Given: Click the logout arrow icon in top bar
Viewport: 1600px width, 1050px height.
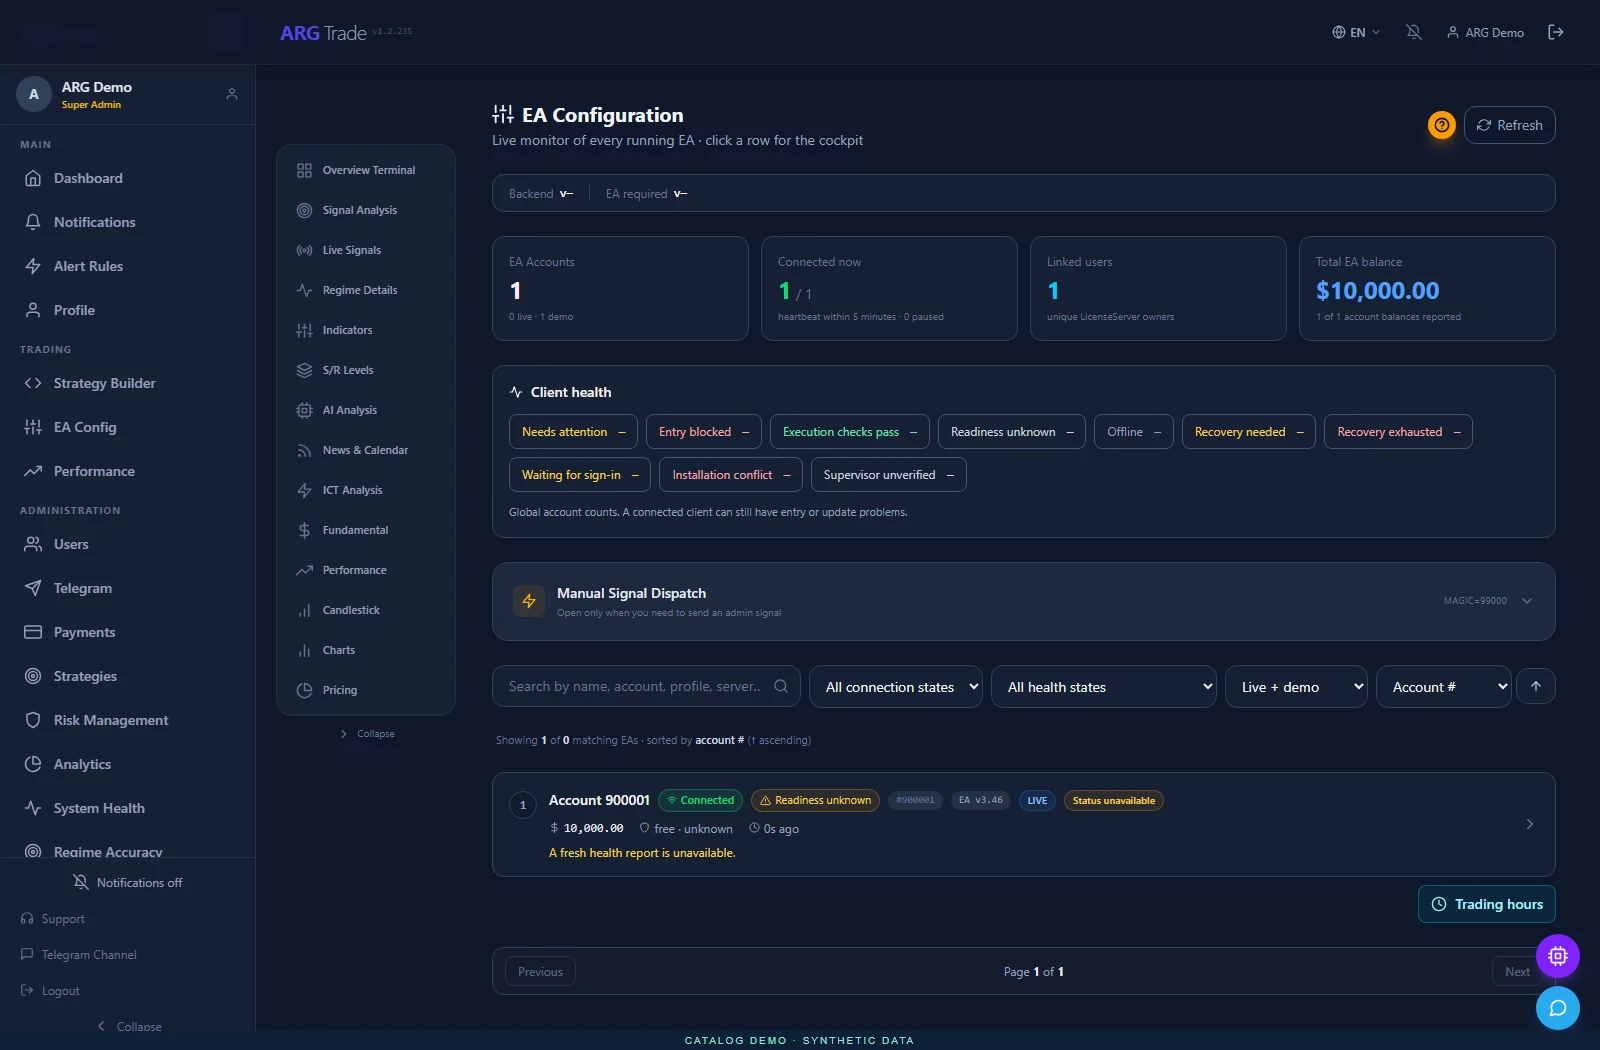Looking at the screenshot, I should 1556,32.
